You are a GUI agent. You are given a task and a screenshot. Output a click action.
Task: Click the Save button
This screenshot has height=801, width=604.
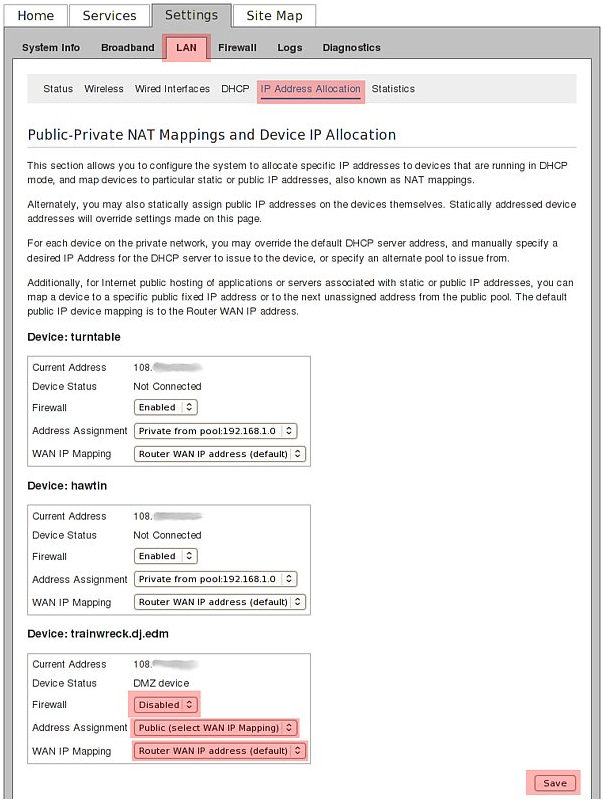(554, 783)
